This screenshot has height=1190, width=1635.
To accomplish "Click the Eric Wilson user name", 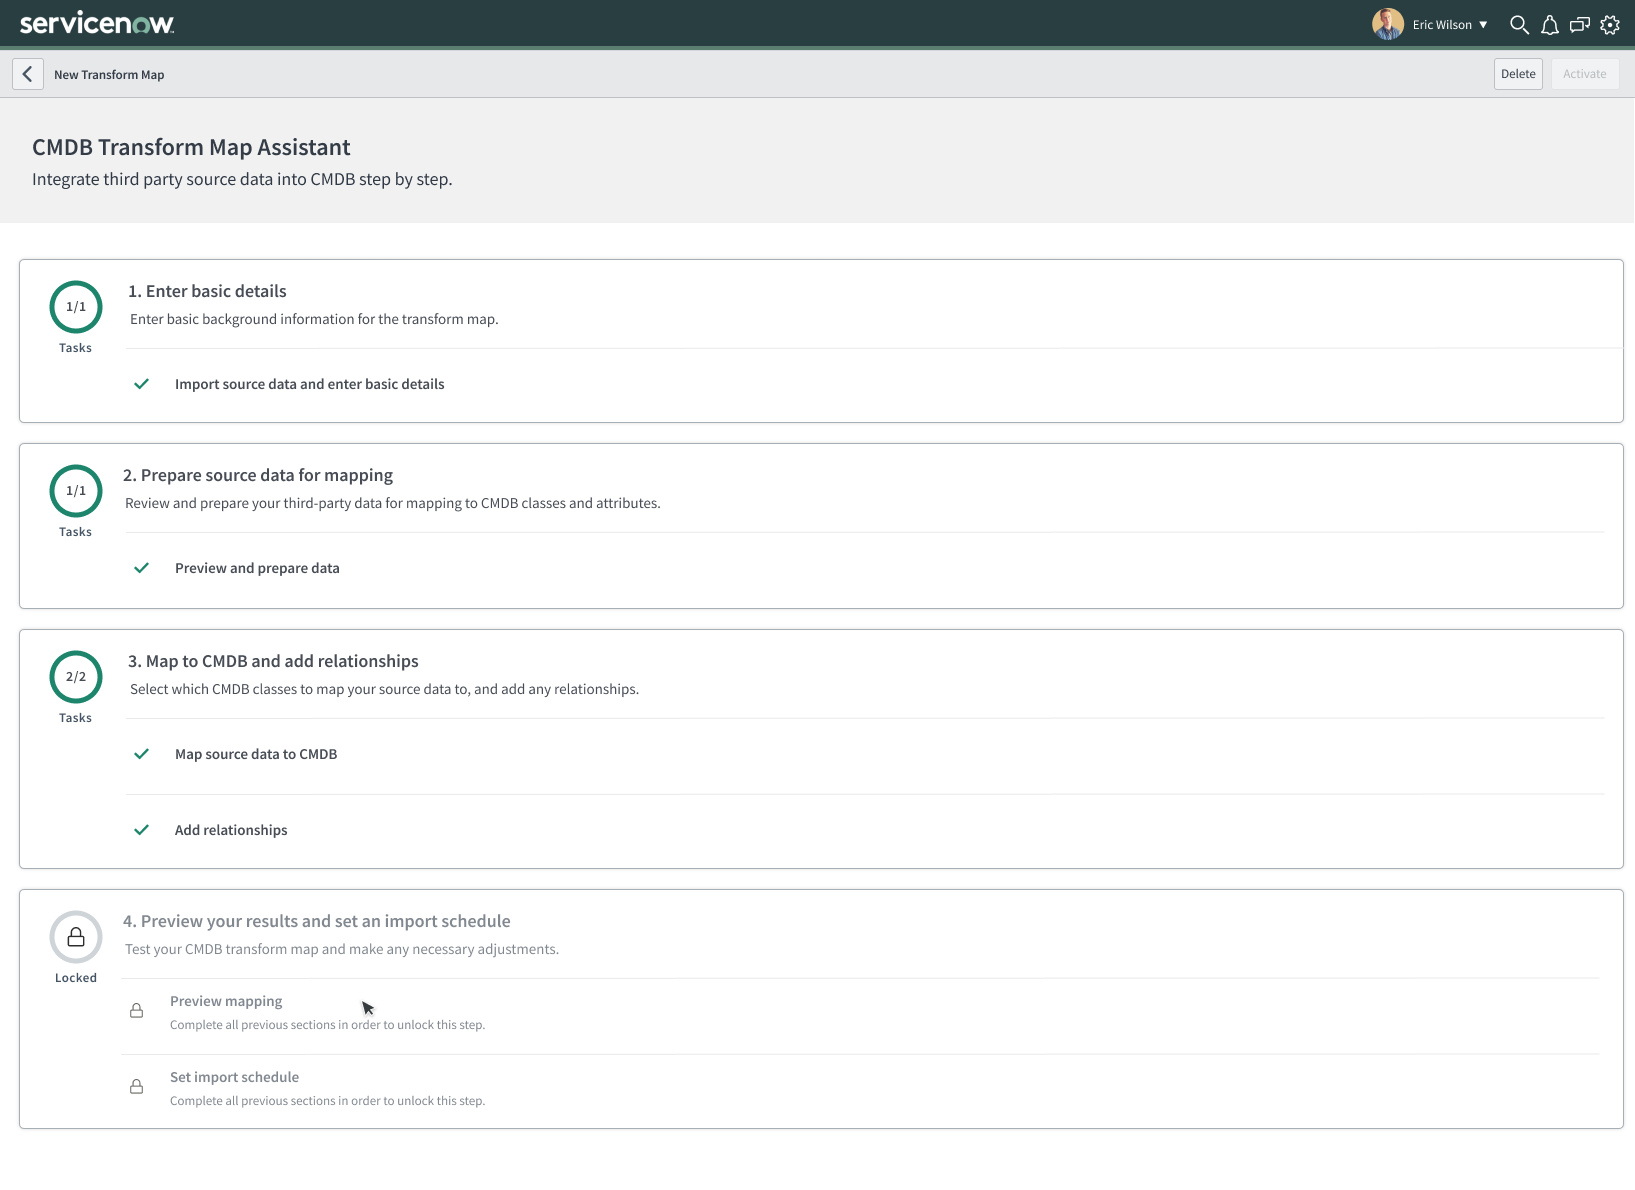I will click(1442, 25).
